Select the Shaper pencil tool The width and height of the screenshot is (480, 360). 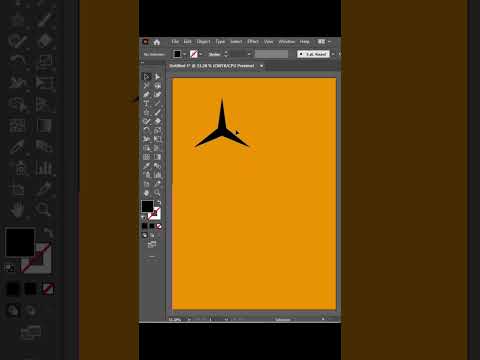coord(147,121)
